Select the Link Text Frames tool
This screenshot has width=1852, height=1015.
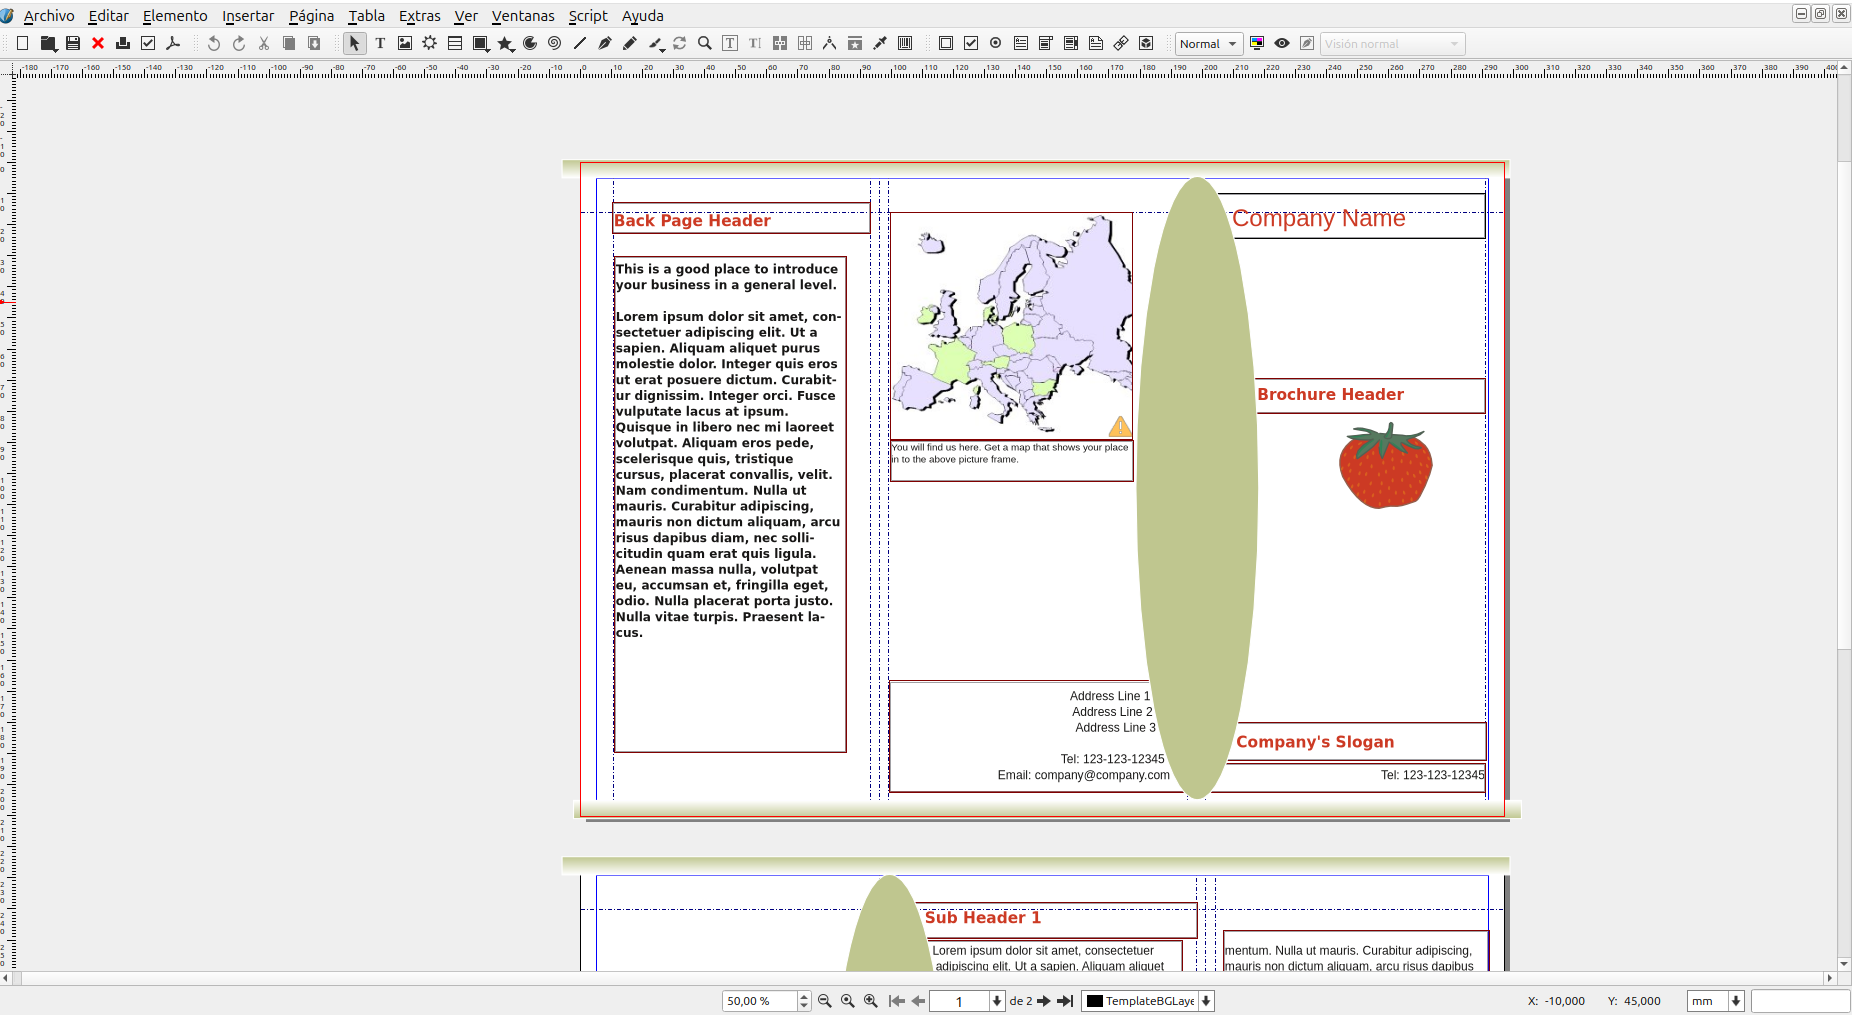[x=780, y=43]
